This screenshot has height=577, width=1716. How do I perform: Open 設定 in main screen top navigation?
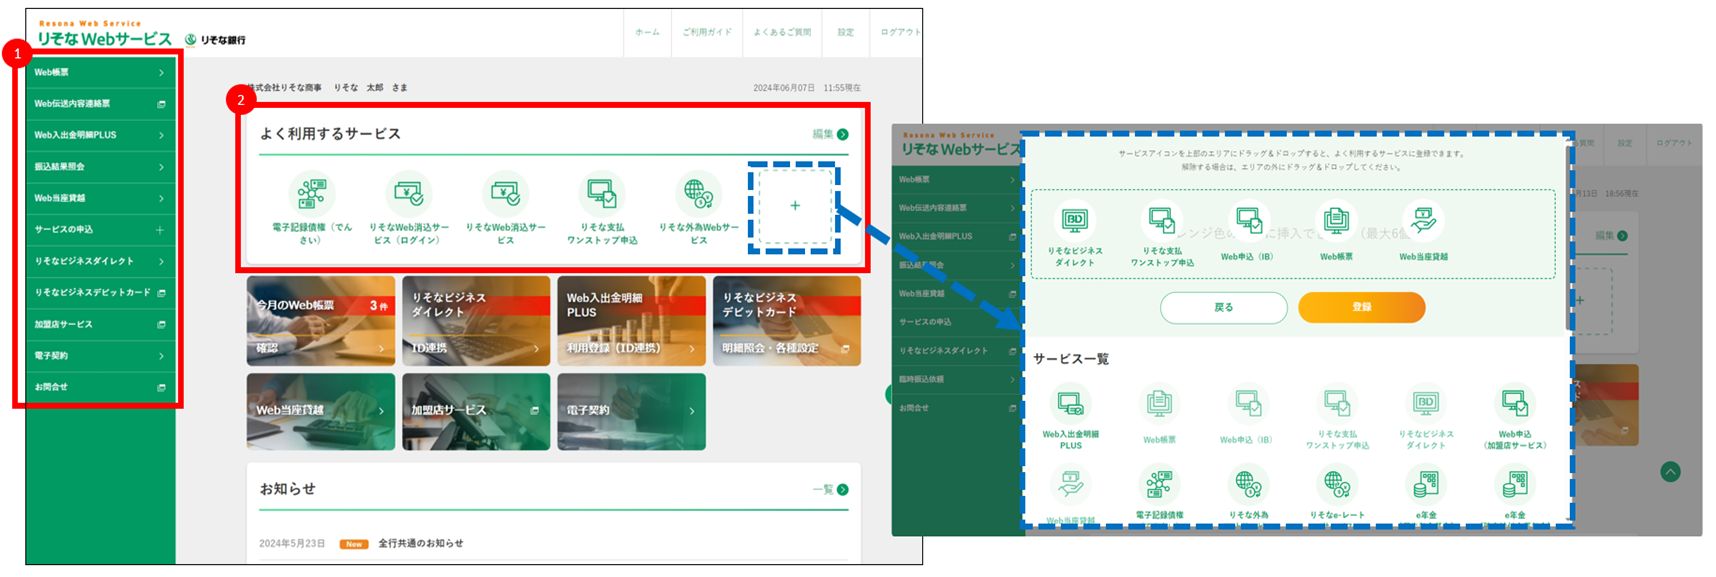846,32
